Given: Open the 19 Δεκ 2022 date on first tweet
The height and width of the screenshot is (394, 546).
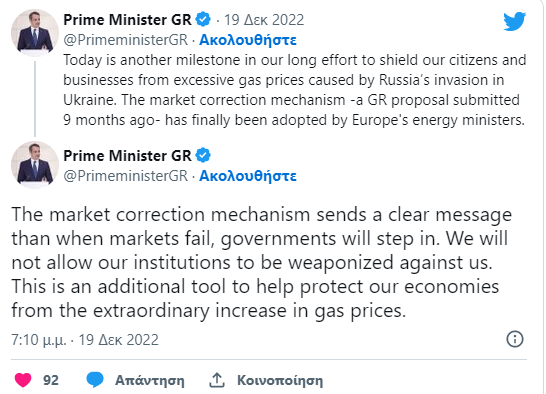Looking at the screenshot, I should 264,20.
